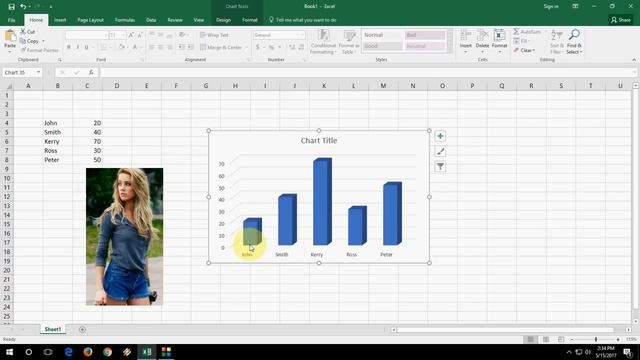The image size is (640, 360).
Task: Toggle Bold formatting
Action: (x=69, y=47)
